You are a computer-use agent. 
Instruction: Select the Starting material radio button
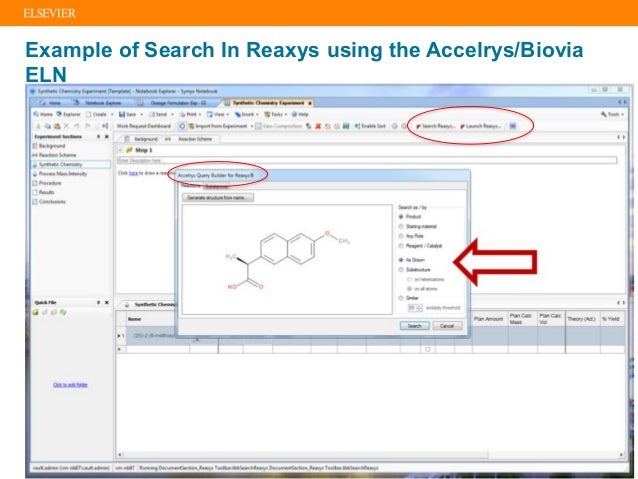coord(401,226)
